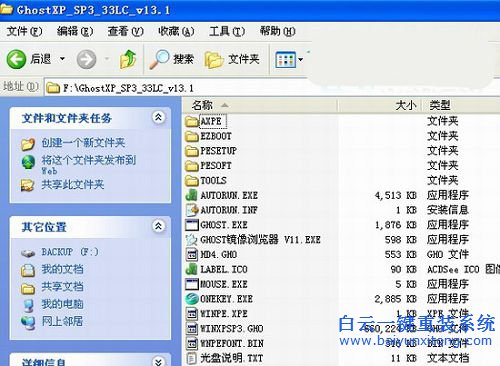Image resolution: width=500 pixels, height=366 pixels.
Task: Click 共享此文件夹 link
Action: click(73, 184)
